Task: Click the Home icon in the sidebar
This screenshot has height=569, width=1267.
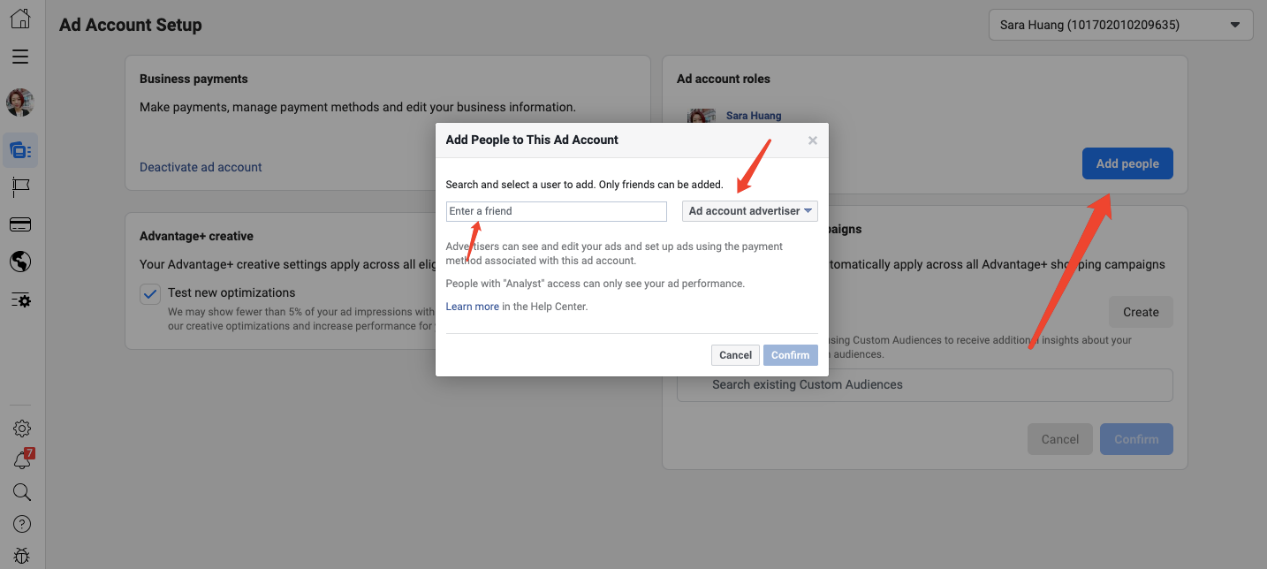Action: coord(20,18)
